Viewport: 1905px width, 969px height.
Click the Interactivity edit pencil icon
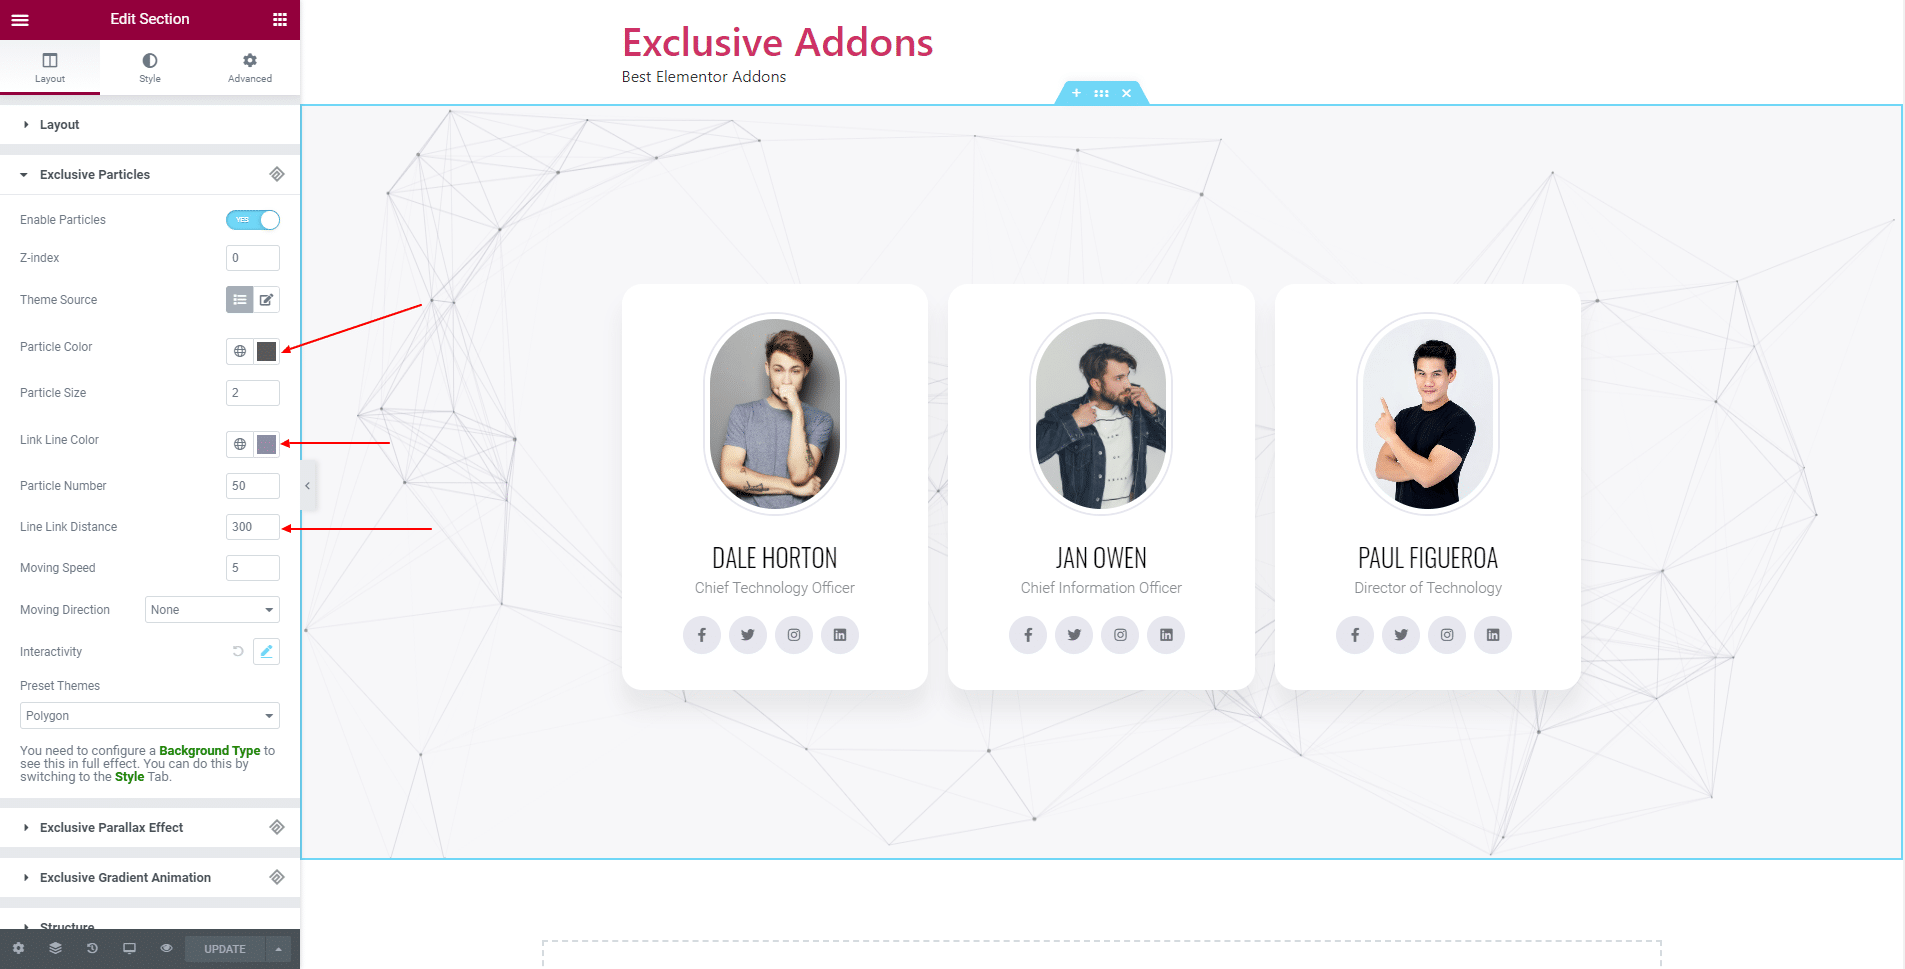266,651
